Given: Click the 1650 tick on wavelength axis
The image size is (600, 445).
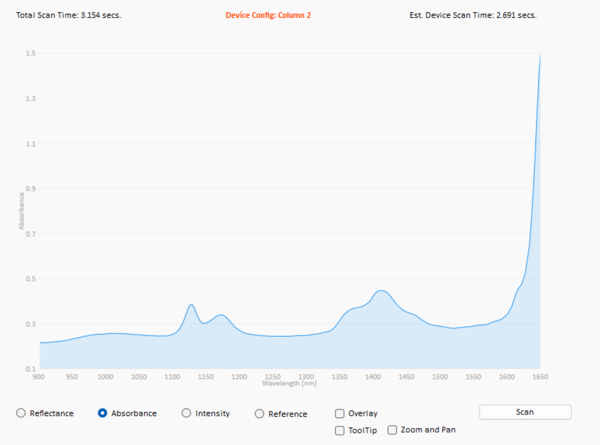Looking at the screenshot, I should coord(540,377).
